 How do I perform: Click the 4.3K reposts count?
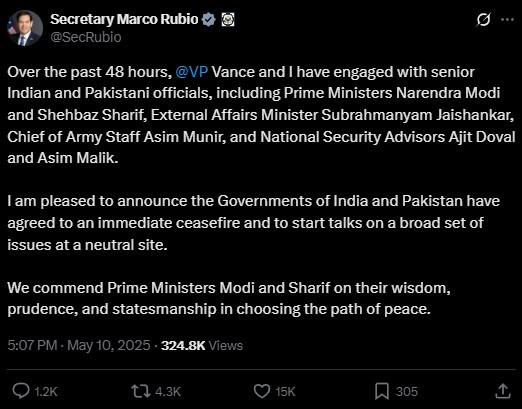[168, 391]
